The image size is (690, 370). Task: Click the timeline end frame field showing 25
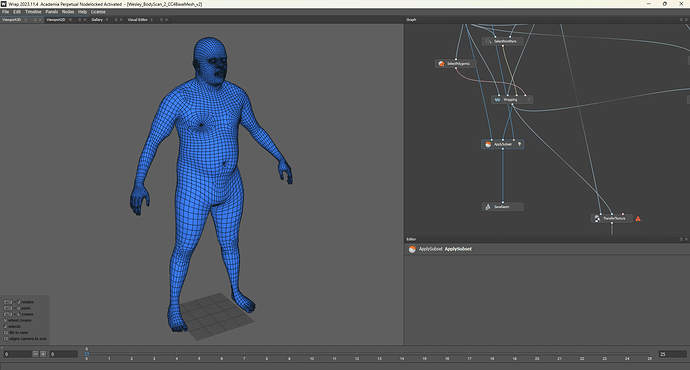(672, 354)
